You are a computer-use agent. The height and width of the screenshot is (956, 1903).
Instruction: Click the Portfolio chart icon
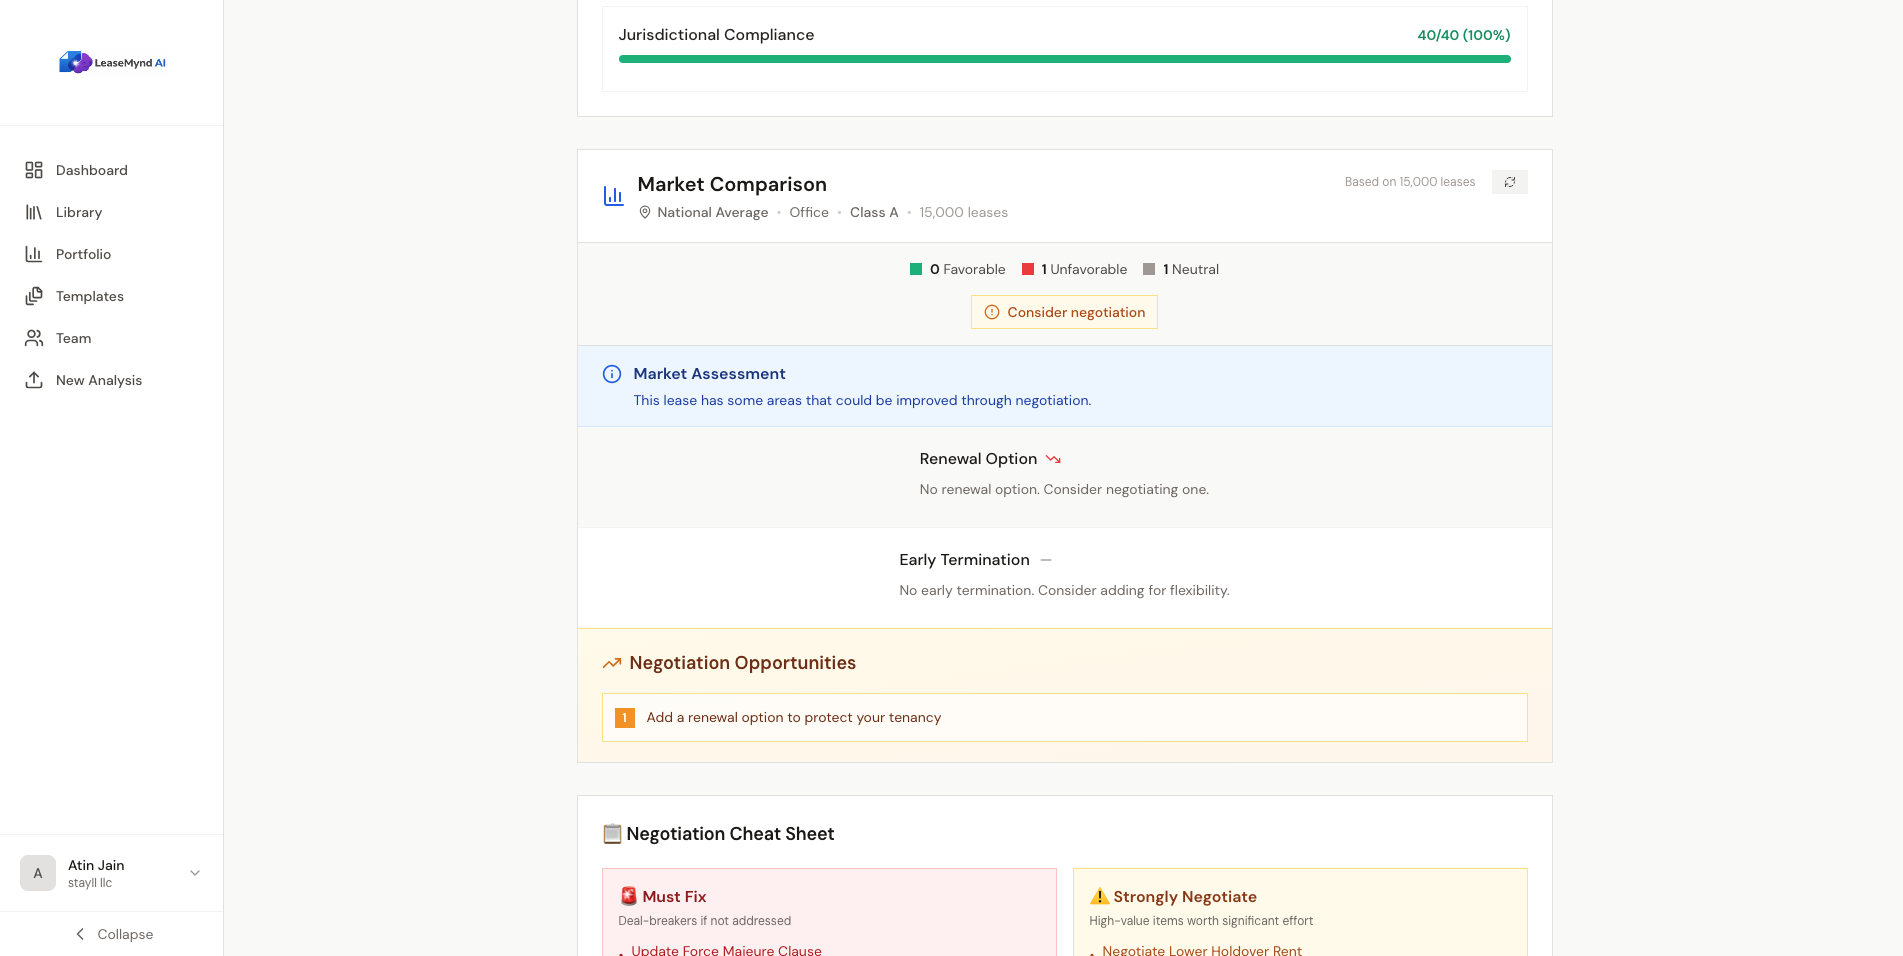pyautogui.click(x=34, y=254)
